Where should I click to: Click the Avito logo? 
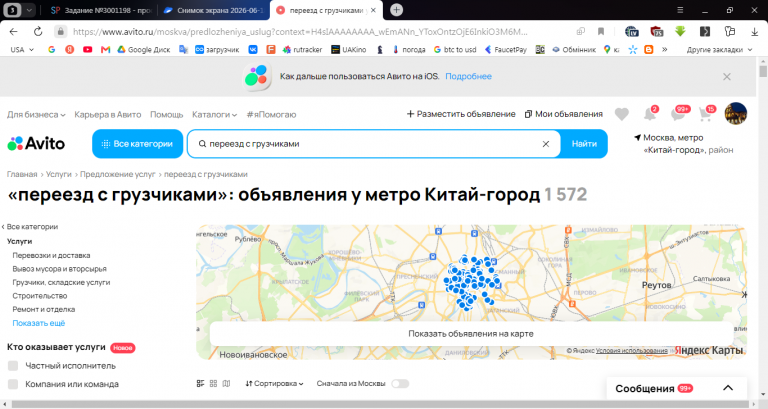(x=36, y=144)
